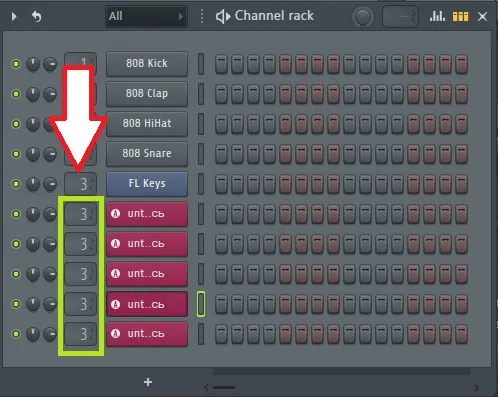
Task: Click the FL Keys volume knob
Action: click(50, 184)
